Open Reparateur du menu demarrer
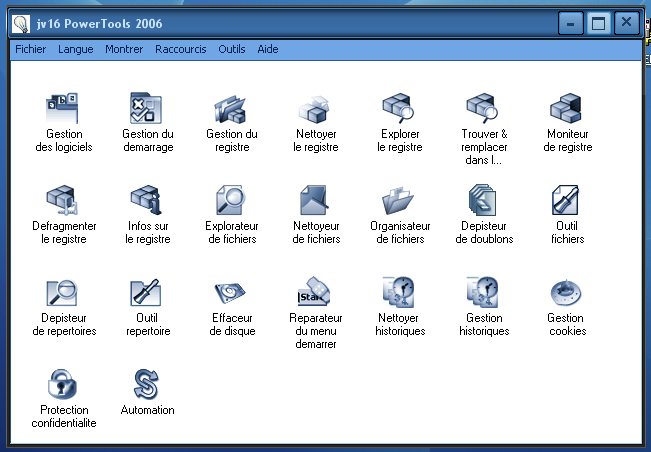651x452 pixels. pos(316,294)
